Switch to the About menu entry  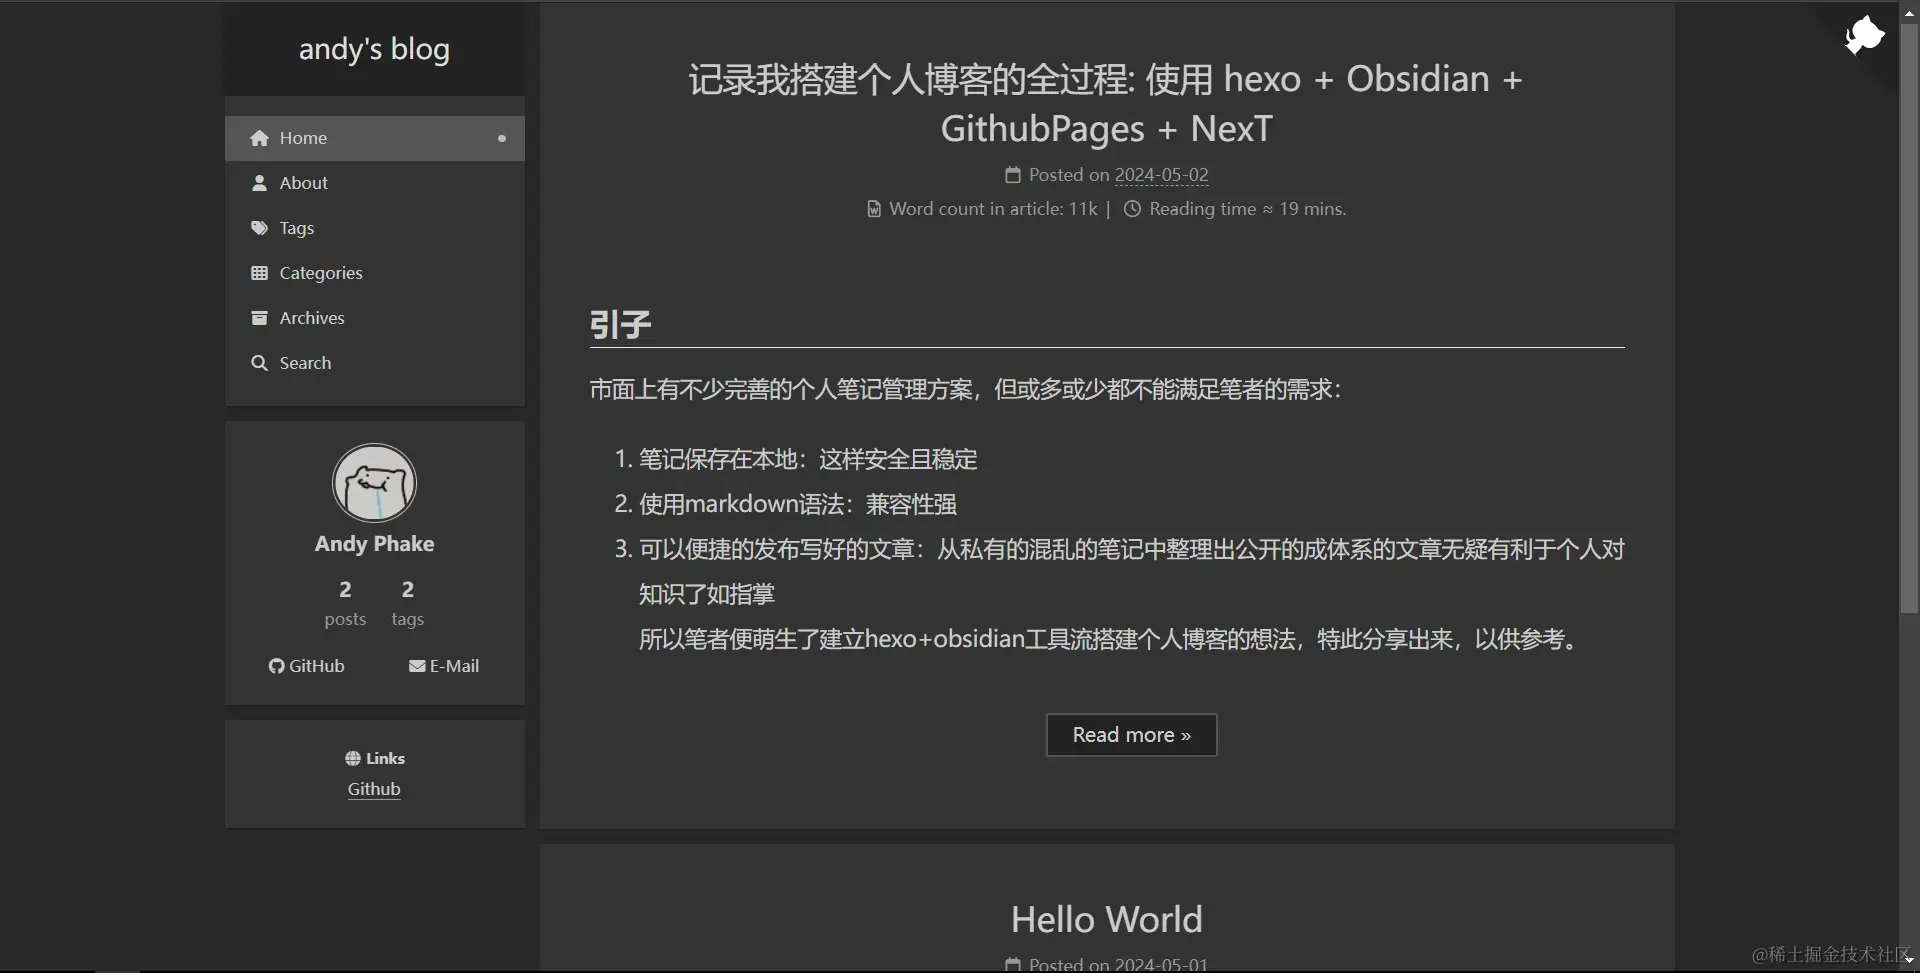pos(303,183)
